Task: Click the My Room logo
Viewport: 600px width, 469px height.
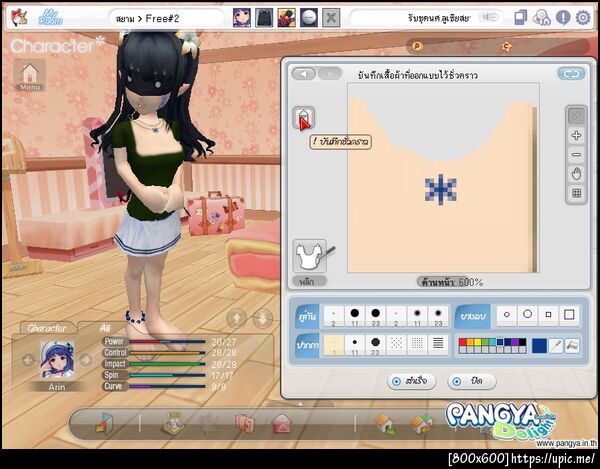Action: 50,18
